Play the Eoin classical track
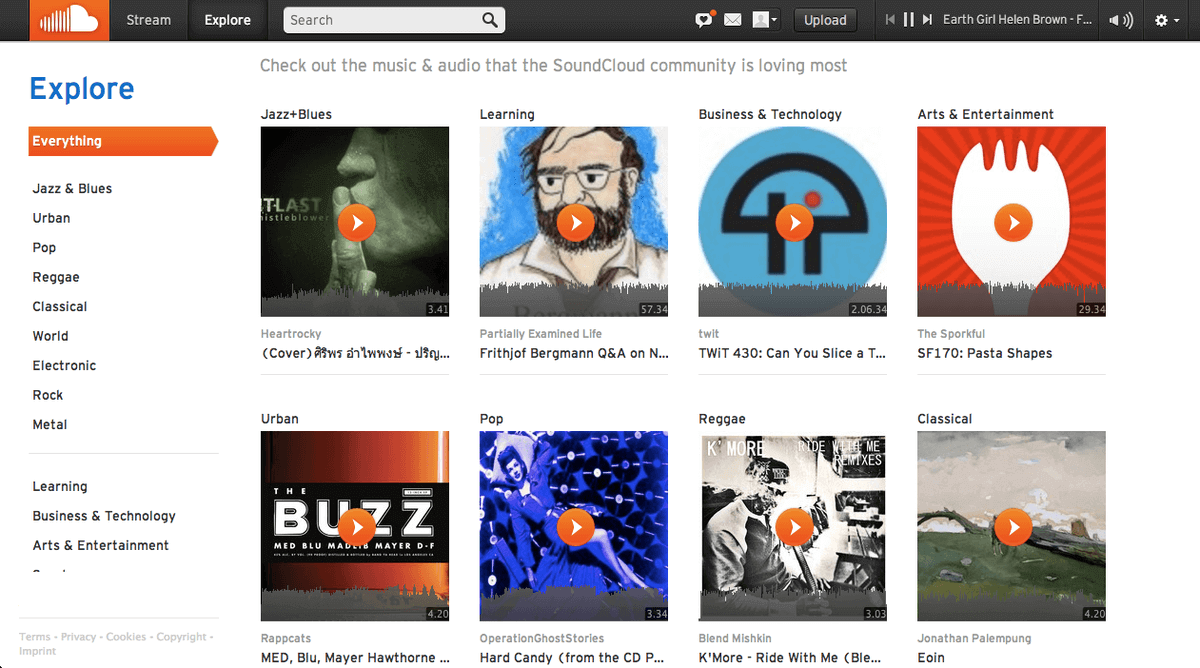The height and width of the screenshot is (668, 1200). (1013, 526)
